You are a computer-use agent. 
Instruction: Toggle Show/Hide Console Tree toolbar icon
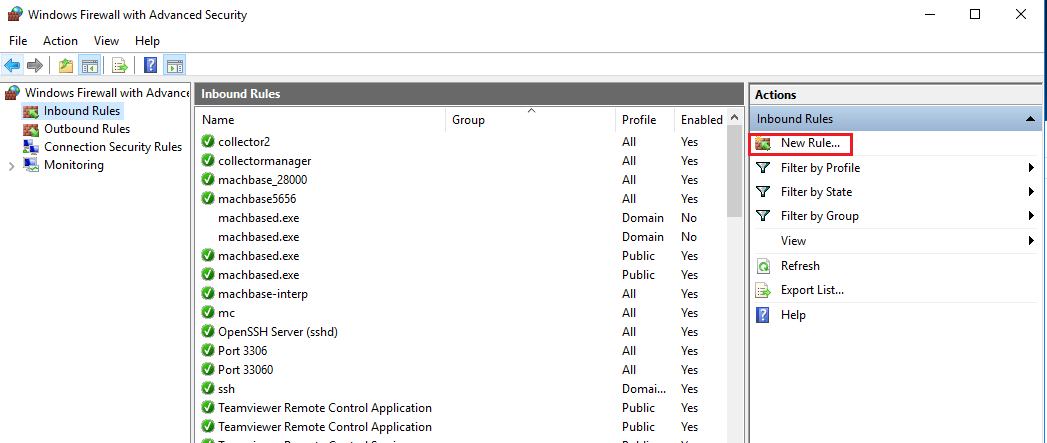click(x=89, y=66)
